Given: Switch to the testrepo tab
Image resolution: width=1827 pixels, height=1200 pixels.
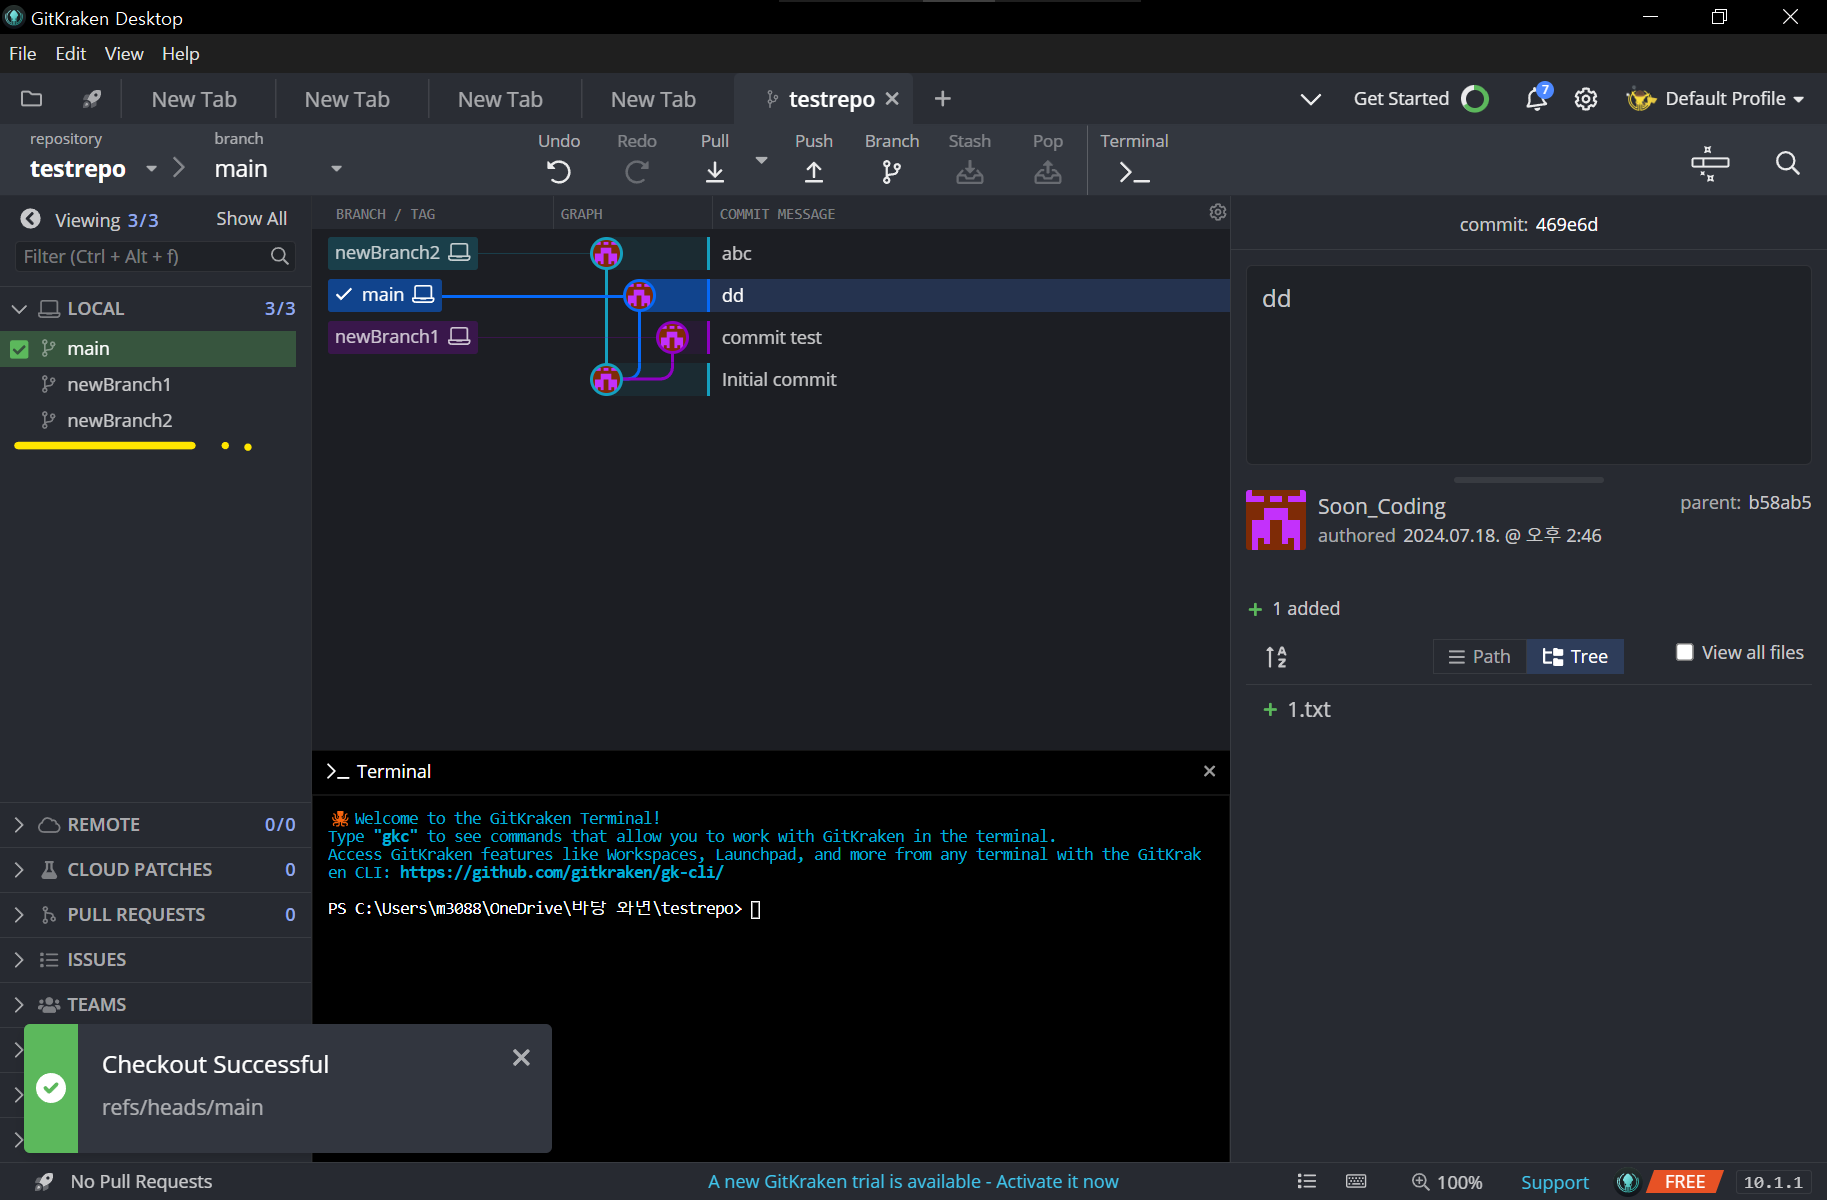Looking at the screenshot, I should click(822, 99).
